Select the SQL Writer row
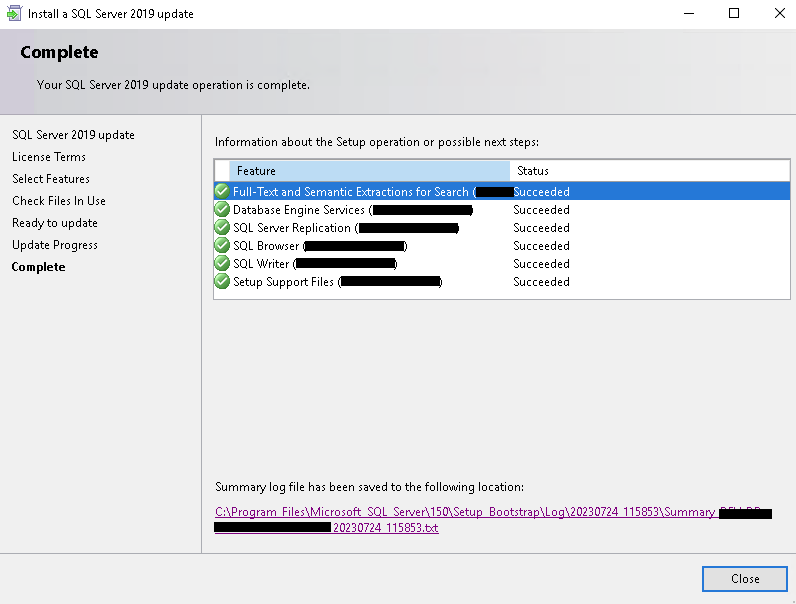The image size is (796, 604). tap(502, 263)
